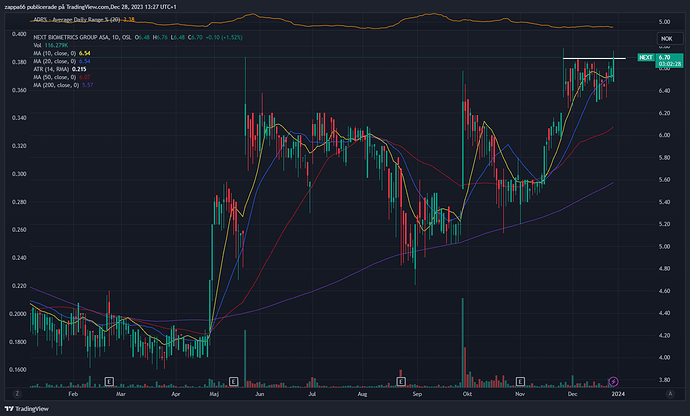Viewport: 690px width, 416px height.
Task: Click the earnings marker near Mar
Action: 109,381
